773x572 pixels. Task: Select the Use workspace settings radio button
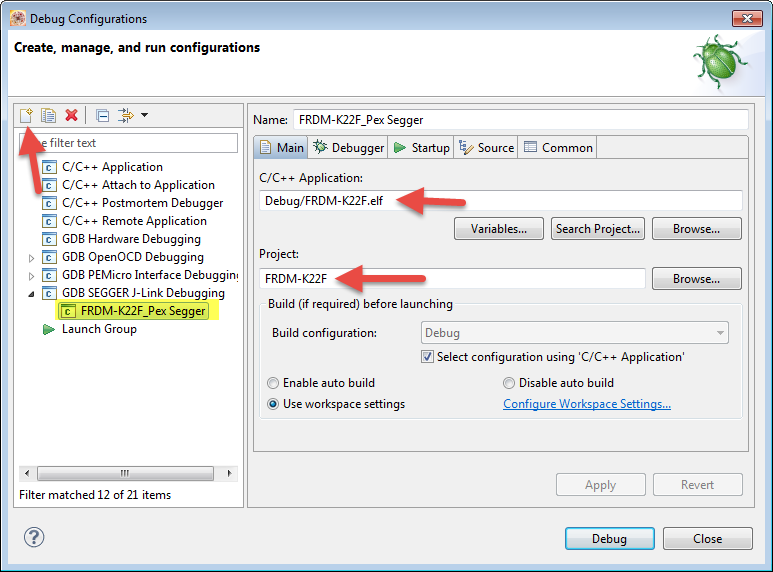click(273, 404)
